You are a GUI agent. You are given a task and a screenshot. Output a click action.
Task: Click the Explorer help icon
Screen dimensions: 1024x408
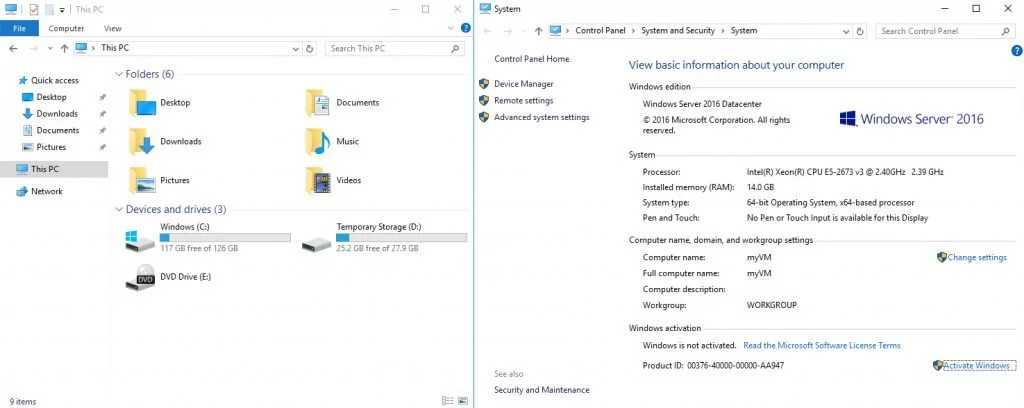[x=466, y=28]
